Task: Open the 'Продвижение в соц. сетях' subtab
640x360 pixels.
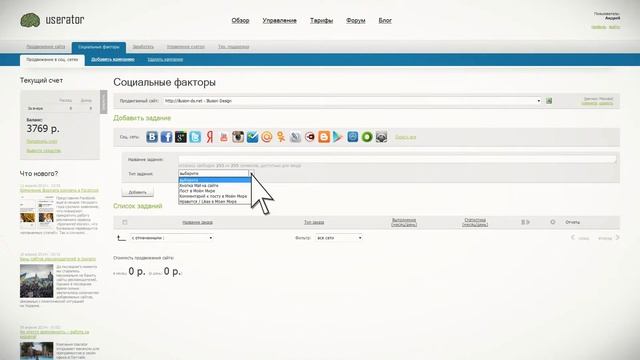Action: tap(52, 60)
